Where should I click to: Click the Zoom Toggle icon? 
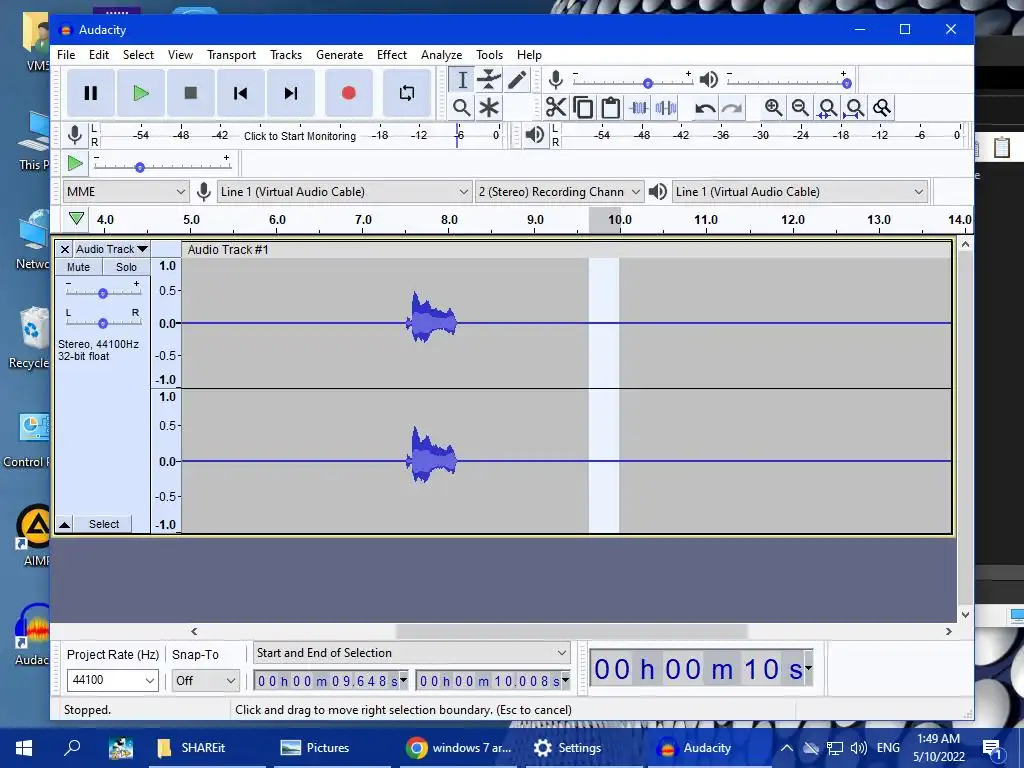coord(882,107)
